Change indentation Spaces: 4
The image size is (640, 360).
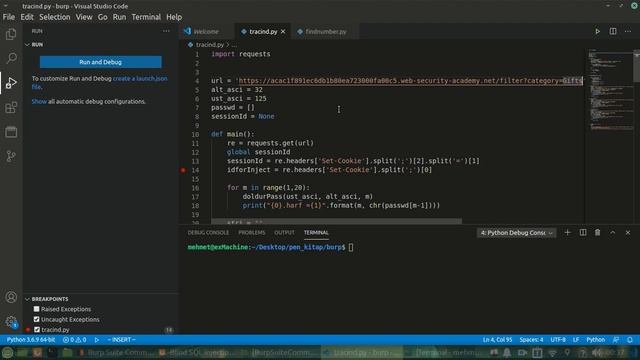531,340
